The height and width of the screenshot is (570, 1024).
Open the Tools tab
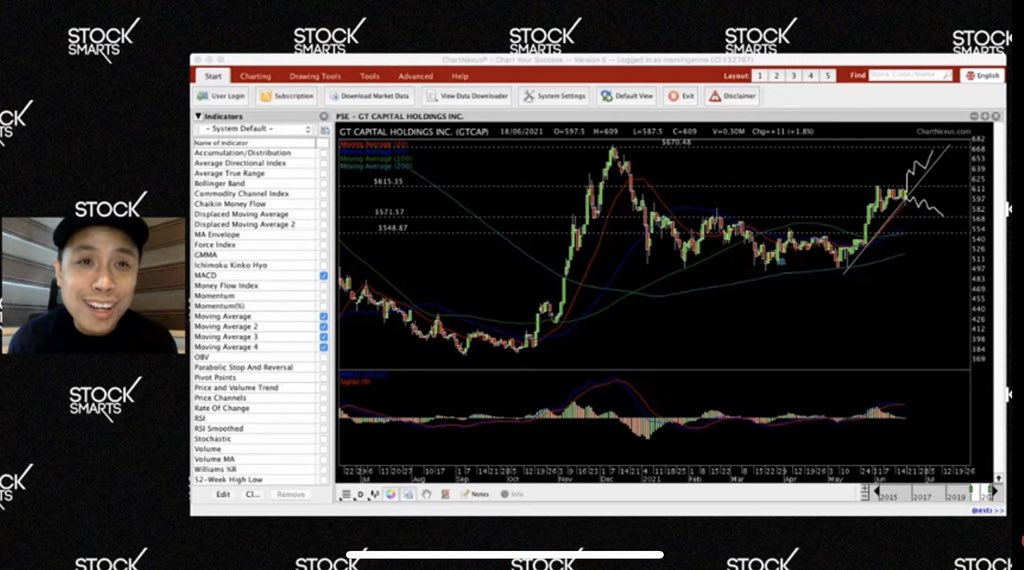[x=370, y=76]
